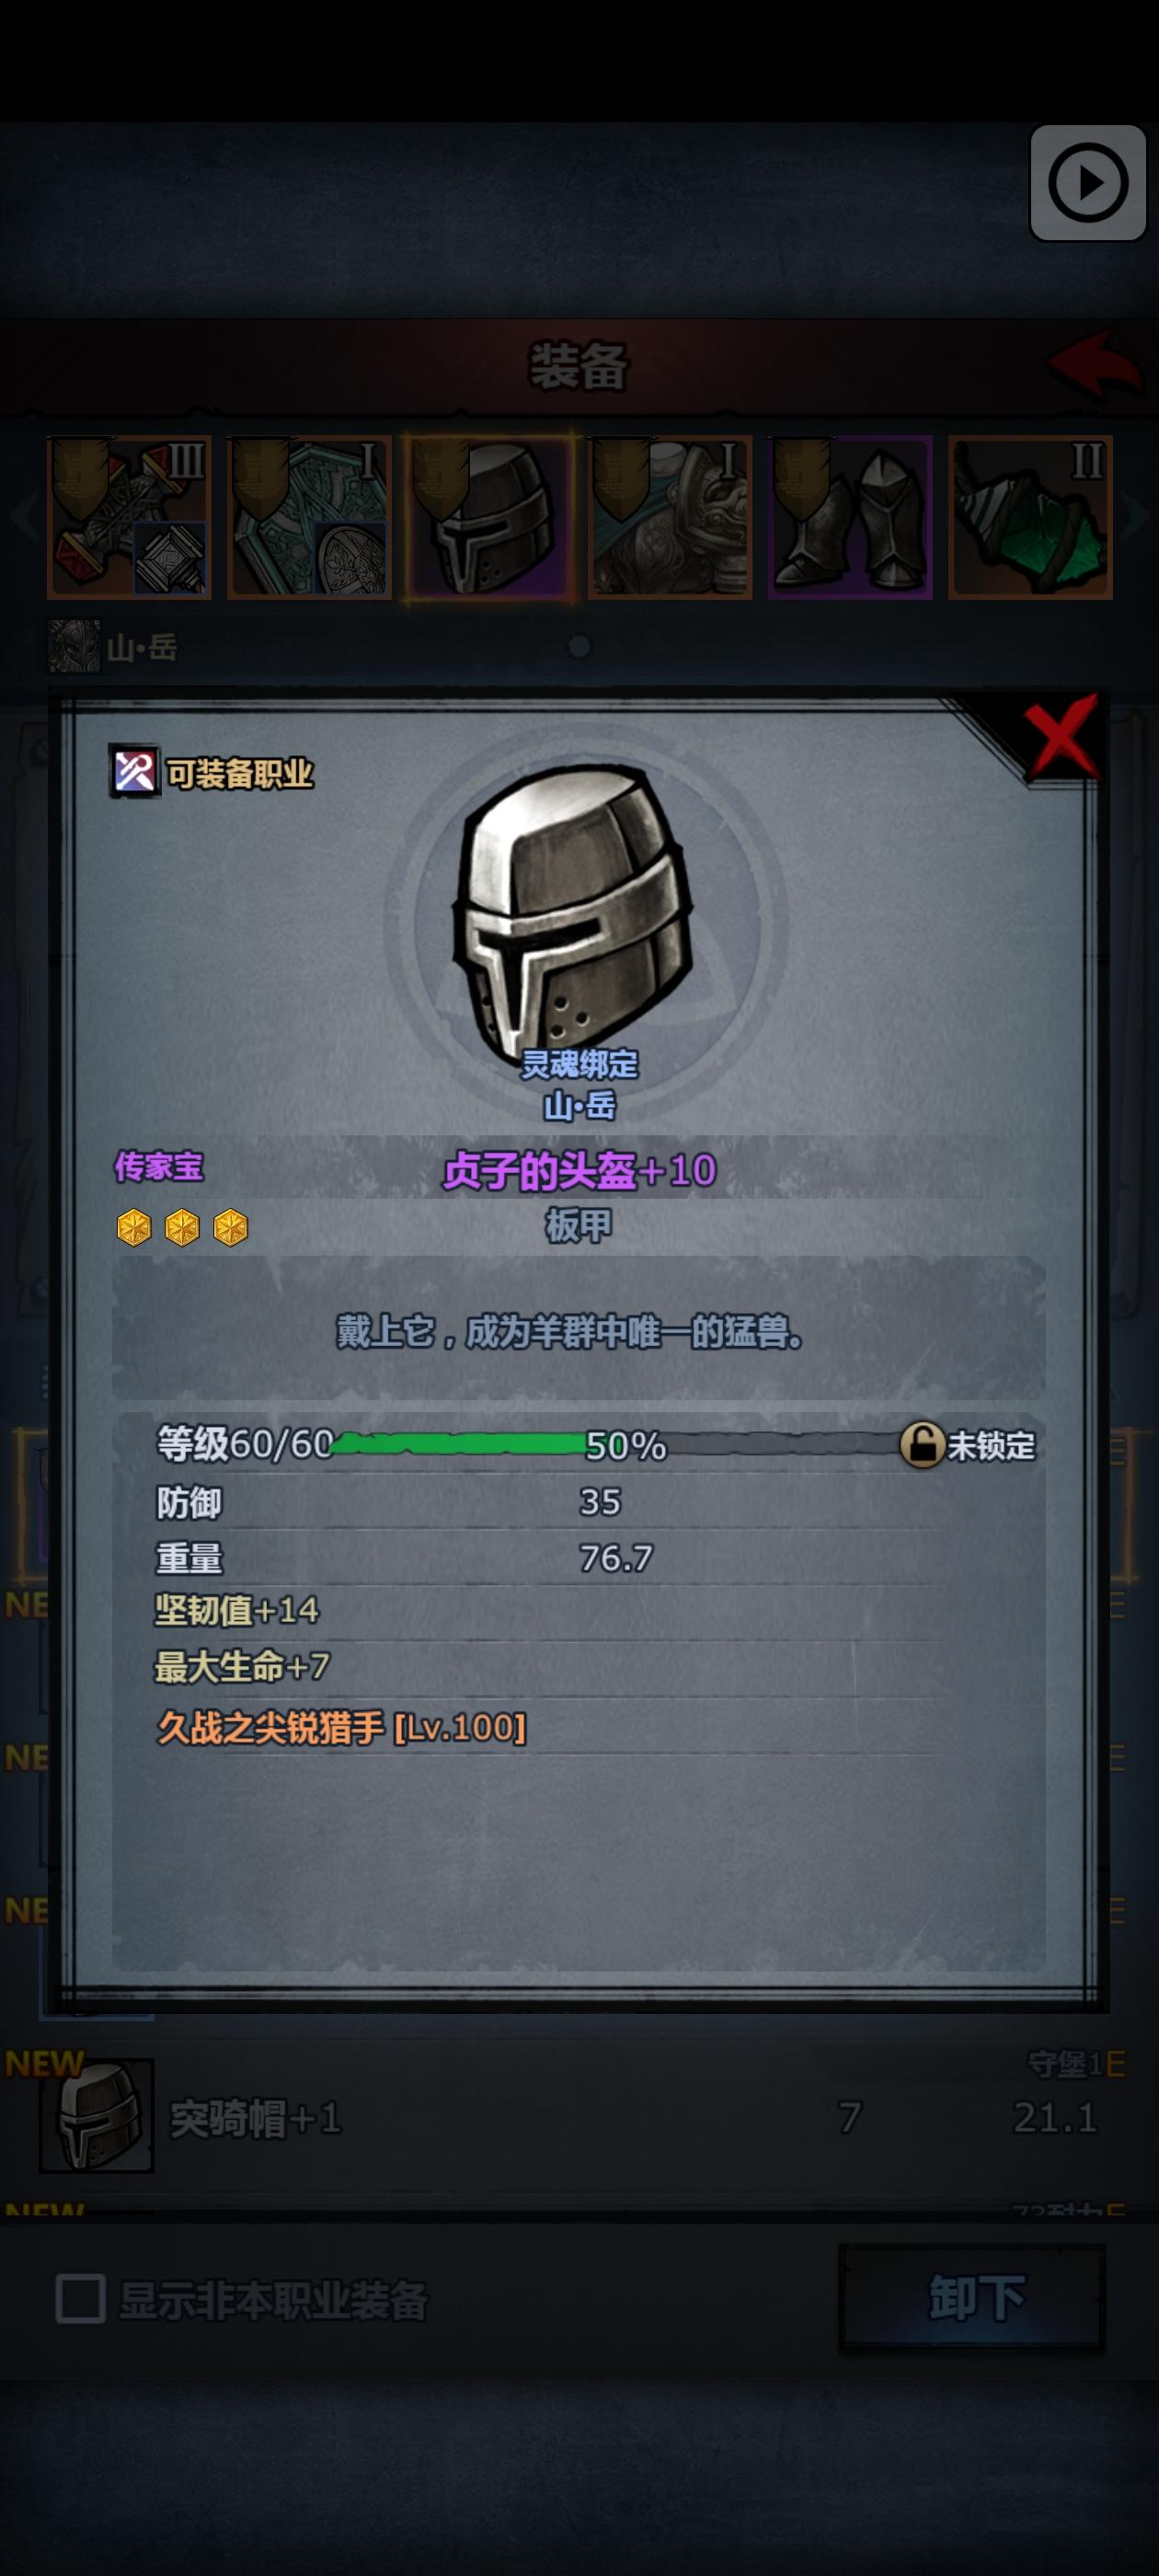Click the red back arrow
The image size is (1159, 2576).
(1095, 364)
